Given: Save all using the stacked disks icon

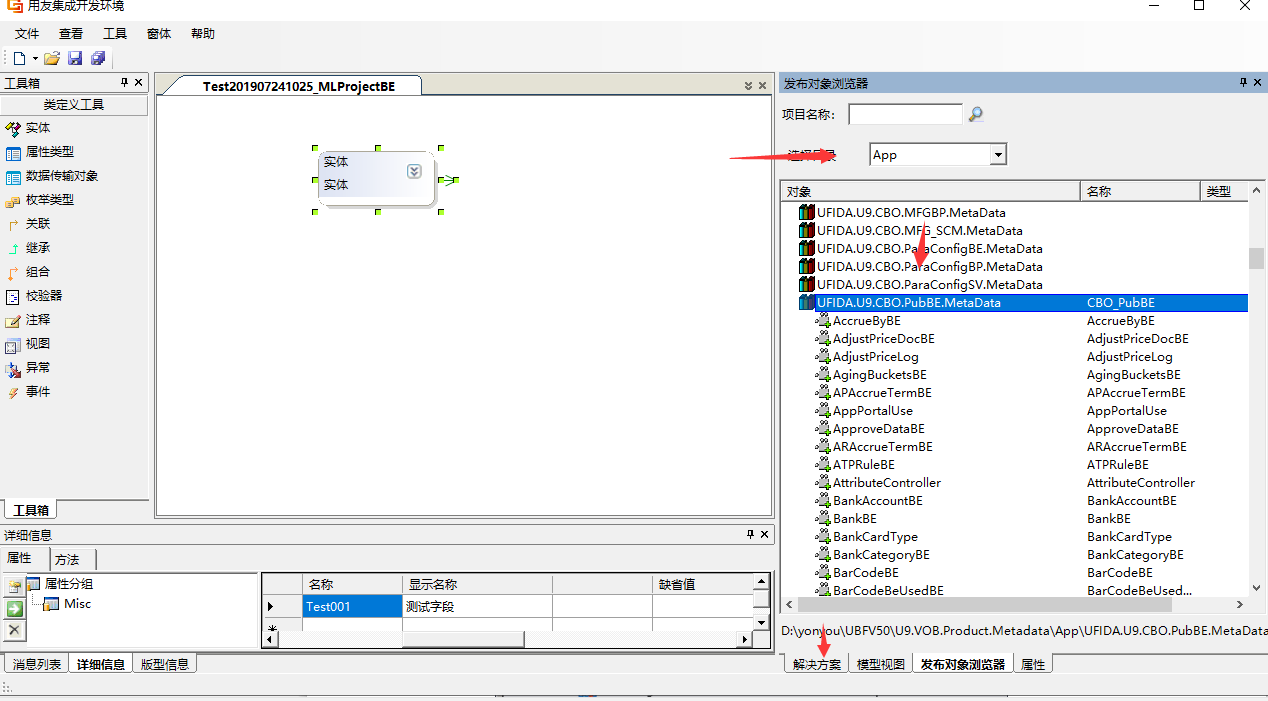Looking at the screenshot, I should pyautogui.click(x=98, y=59).
